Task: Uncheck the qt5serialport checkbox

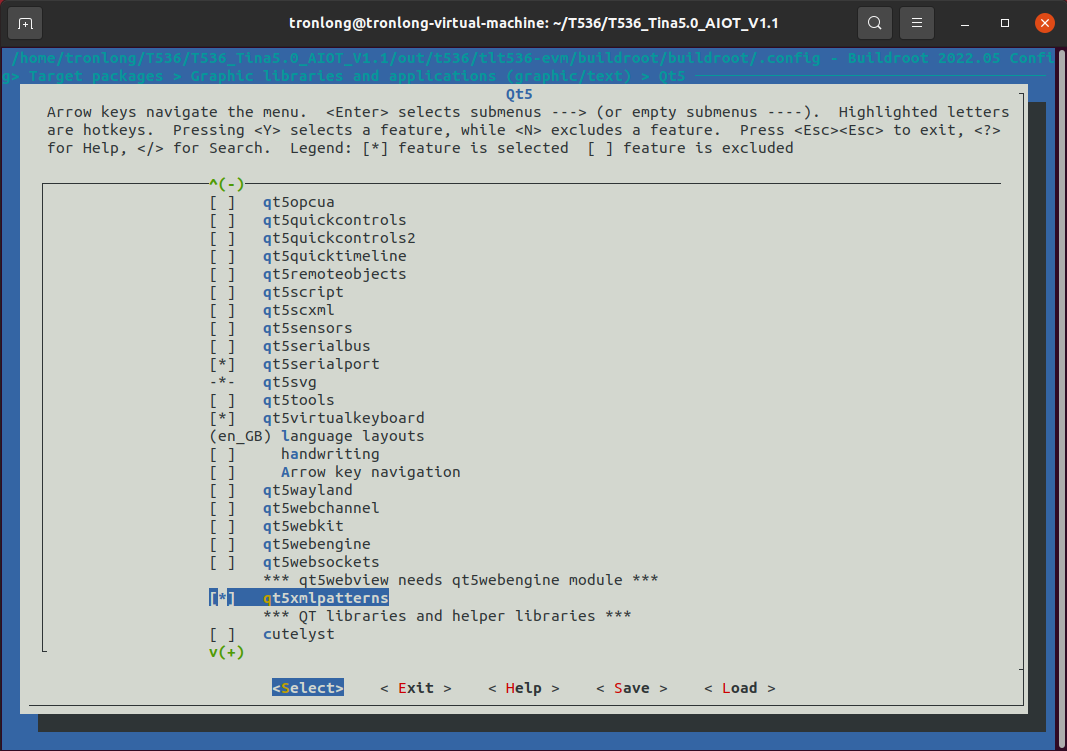Action: pos(223,365)
